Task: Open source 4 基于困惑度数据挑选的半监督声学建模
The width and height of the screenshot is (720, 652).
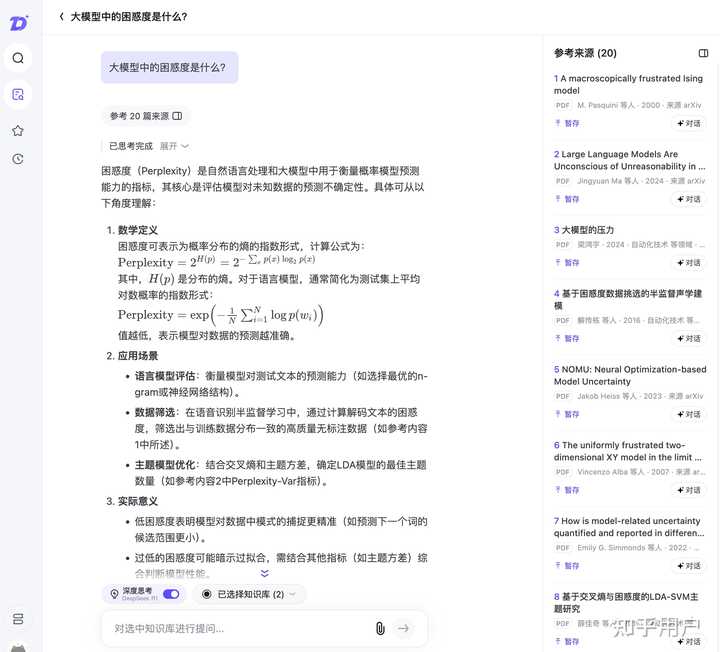Action: 628,299
